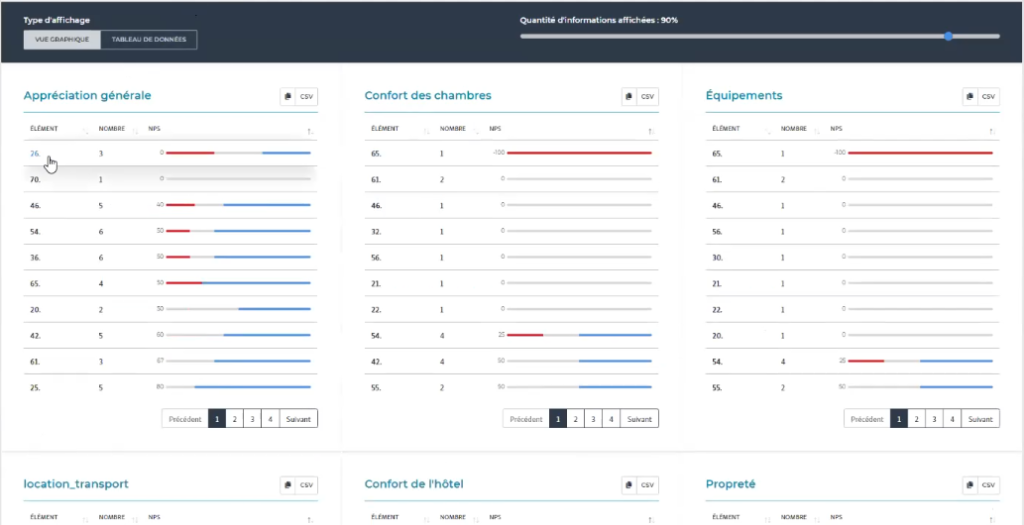Click copy icon in location_transport panel

click(287, 485)
